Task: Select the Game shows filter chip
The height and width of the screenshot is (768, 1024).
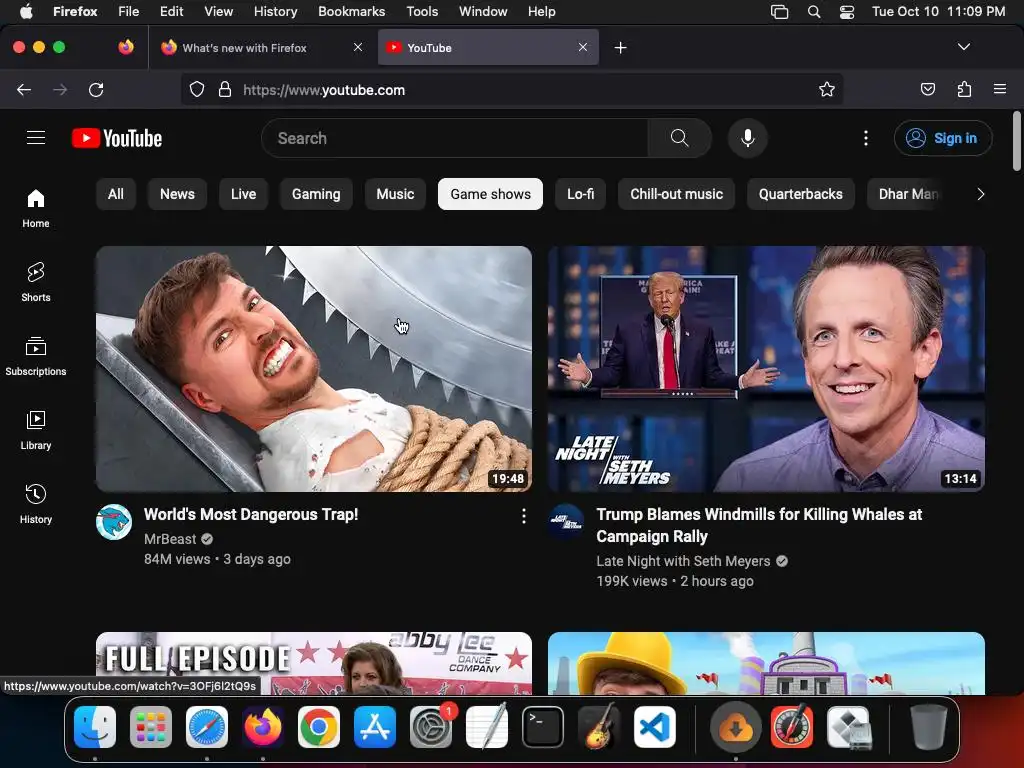Action: tap(490, 194)
